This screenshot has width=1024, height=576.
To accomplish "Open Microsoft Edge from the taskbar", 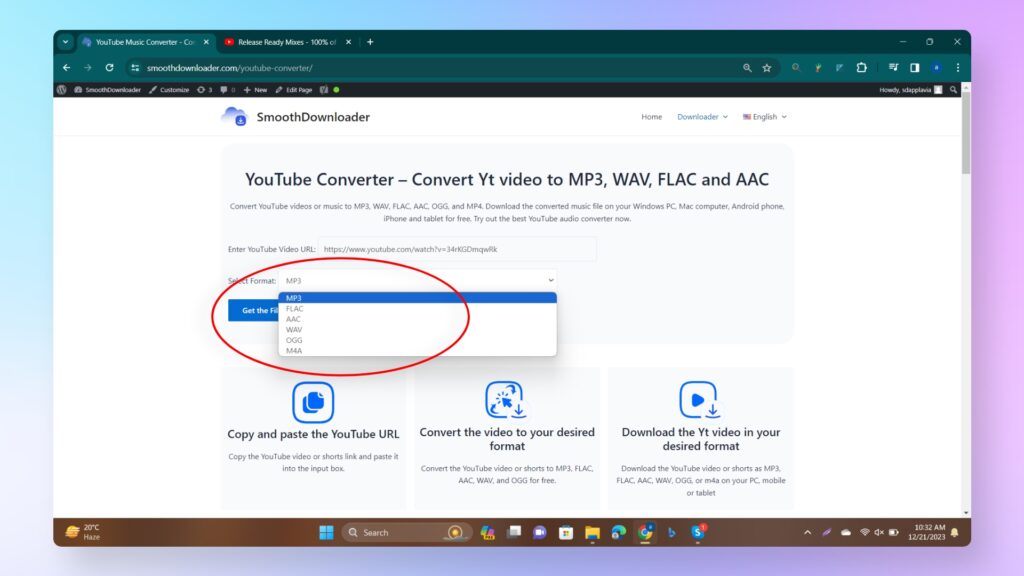I will 618,532.
